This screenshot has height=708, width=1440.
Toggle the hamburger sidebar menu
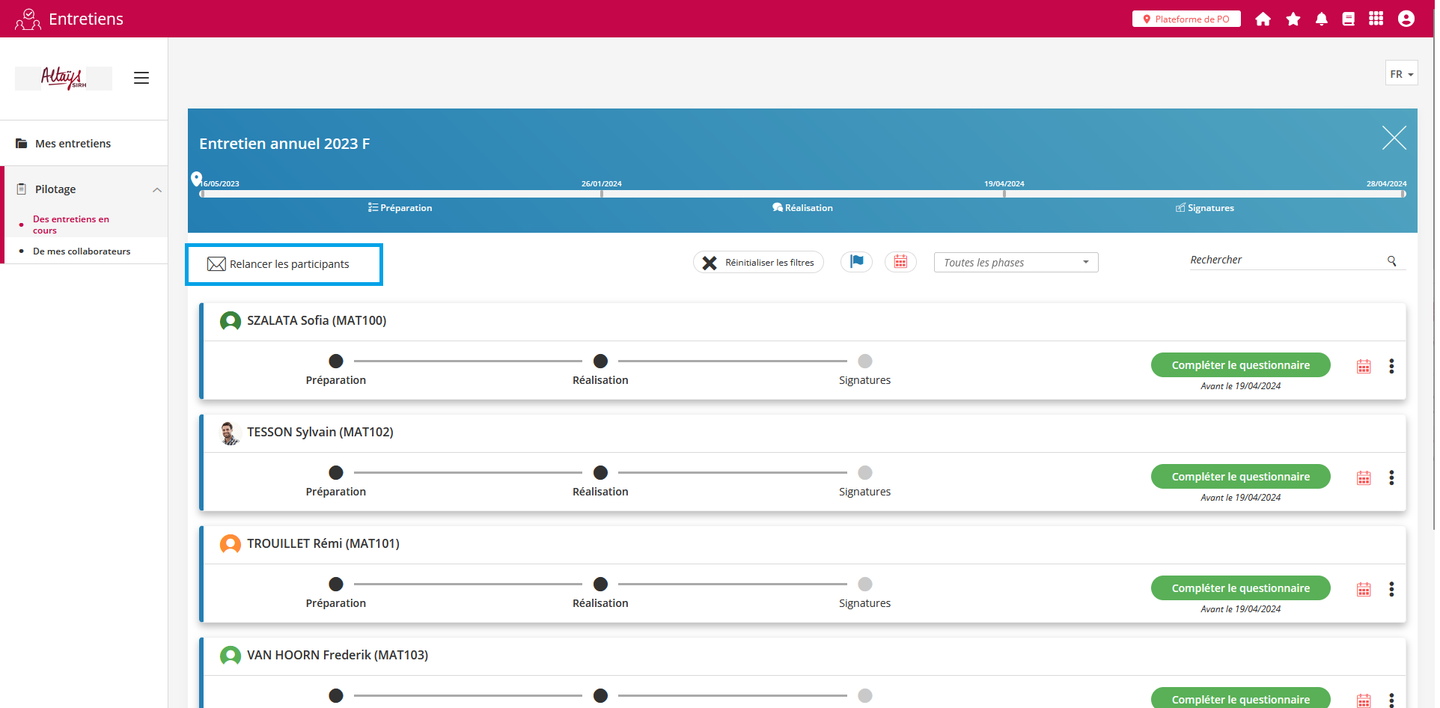(141, 78)
